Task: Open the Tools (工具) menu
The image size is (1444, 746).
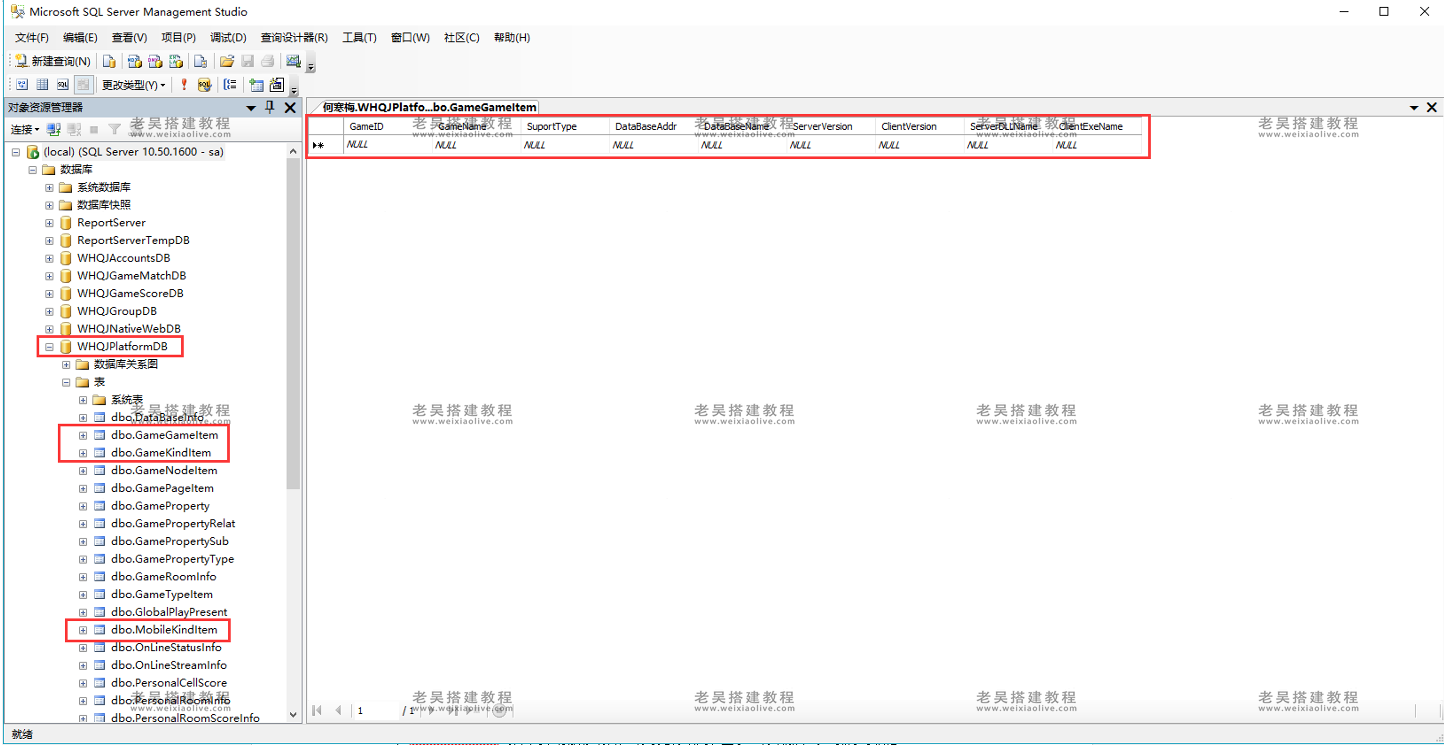Action: pos(359,38)
